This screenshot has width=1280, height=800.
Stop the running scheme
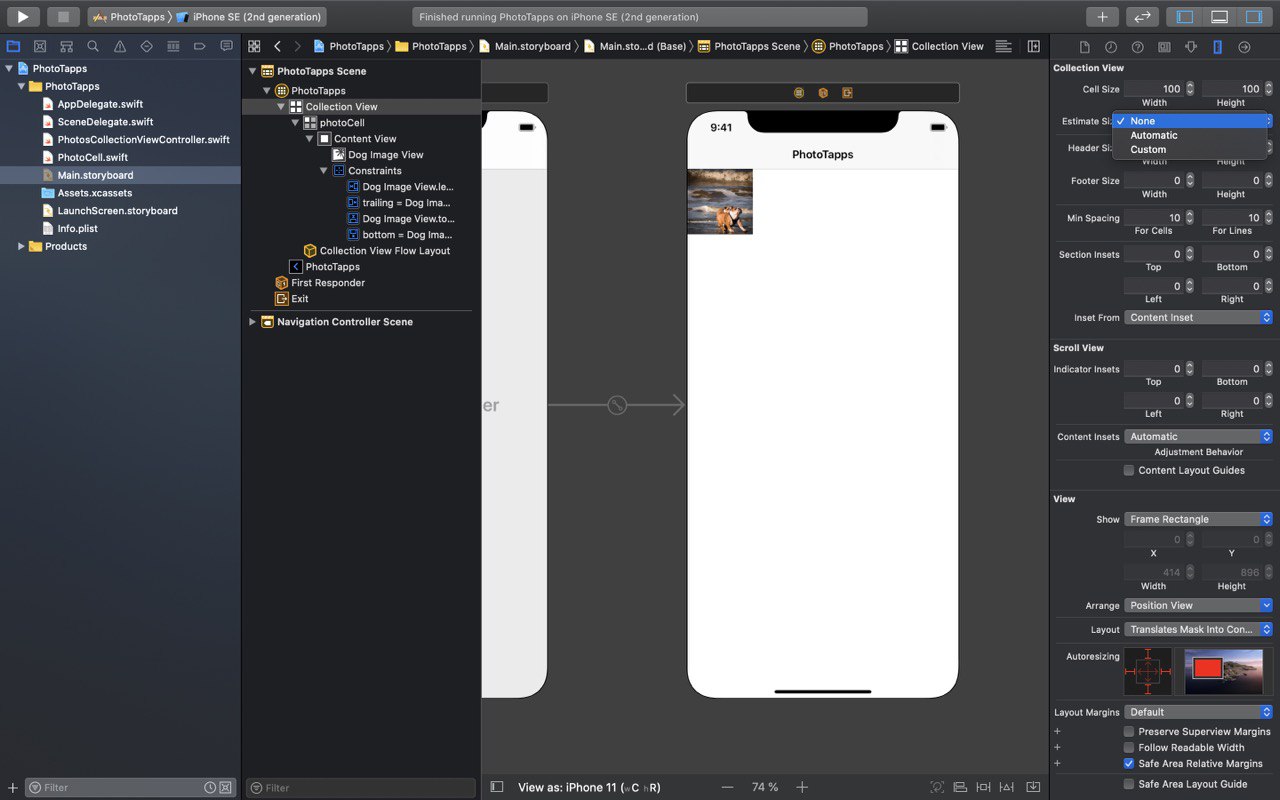click(x=63, y=17)
